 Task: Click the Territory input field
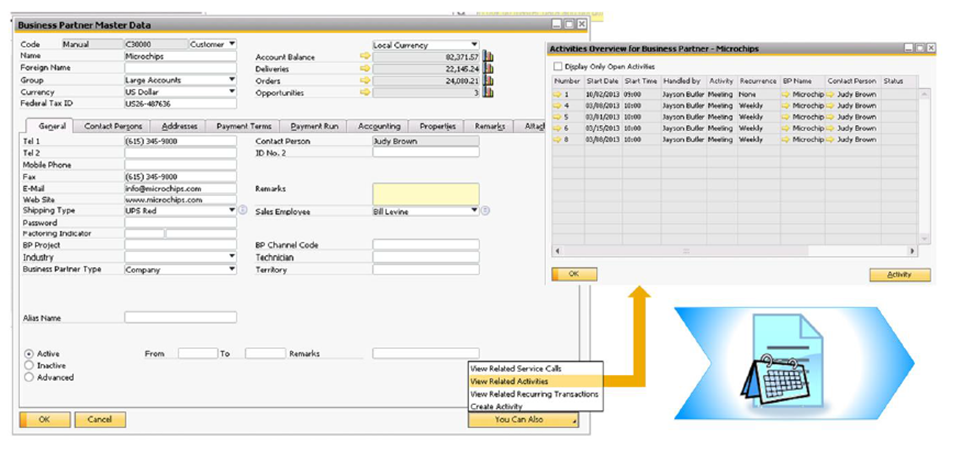click(x=426, y=269)
